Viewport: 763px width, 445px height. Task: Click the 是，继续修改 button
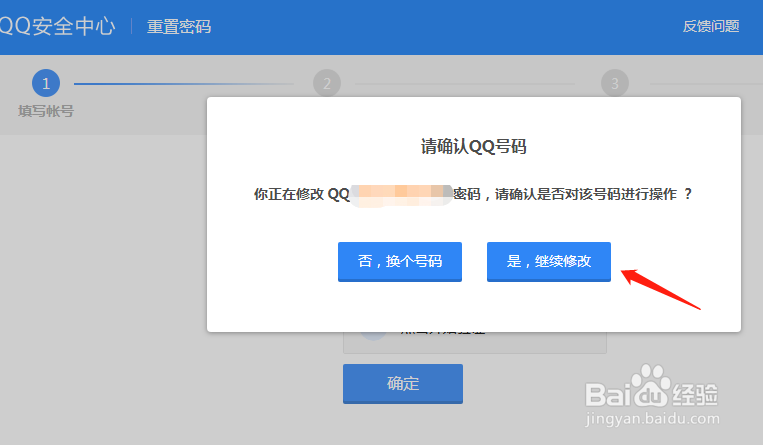[548, 261]
